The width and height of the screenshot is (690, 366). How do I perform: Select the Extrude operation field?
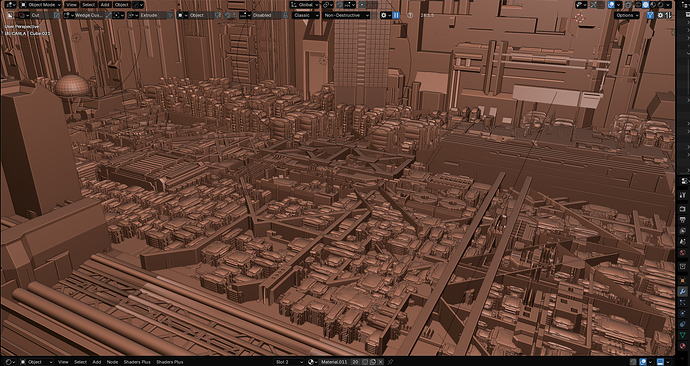(154, 15)
